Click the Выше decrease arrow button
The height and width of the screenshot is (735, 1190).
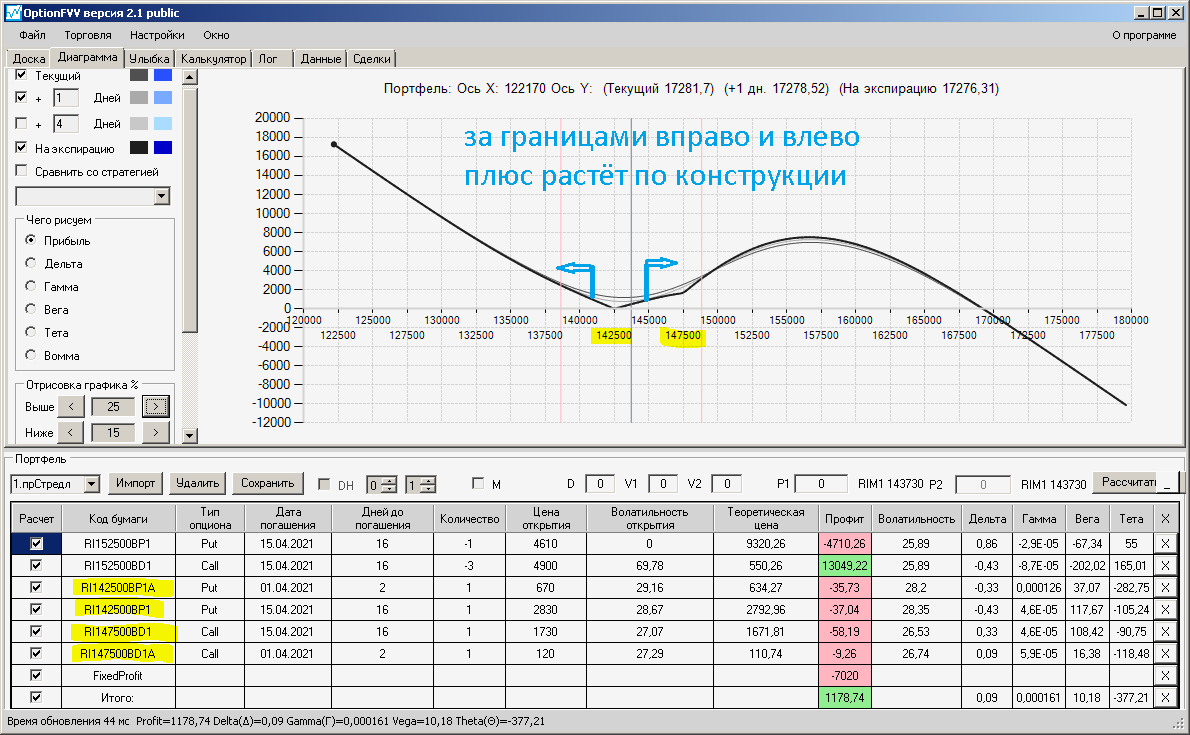coord(71,406)
